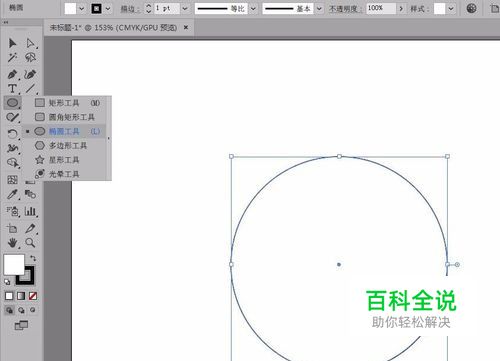Screen dimensions: 500x361
Task: Swap fill and stroke colors
Action: [x=33, y=258]
